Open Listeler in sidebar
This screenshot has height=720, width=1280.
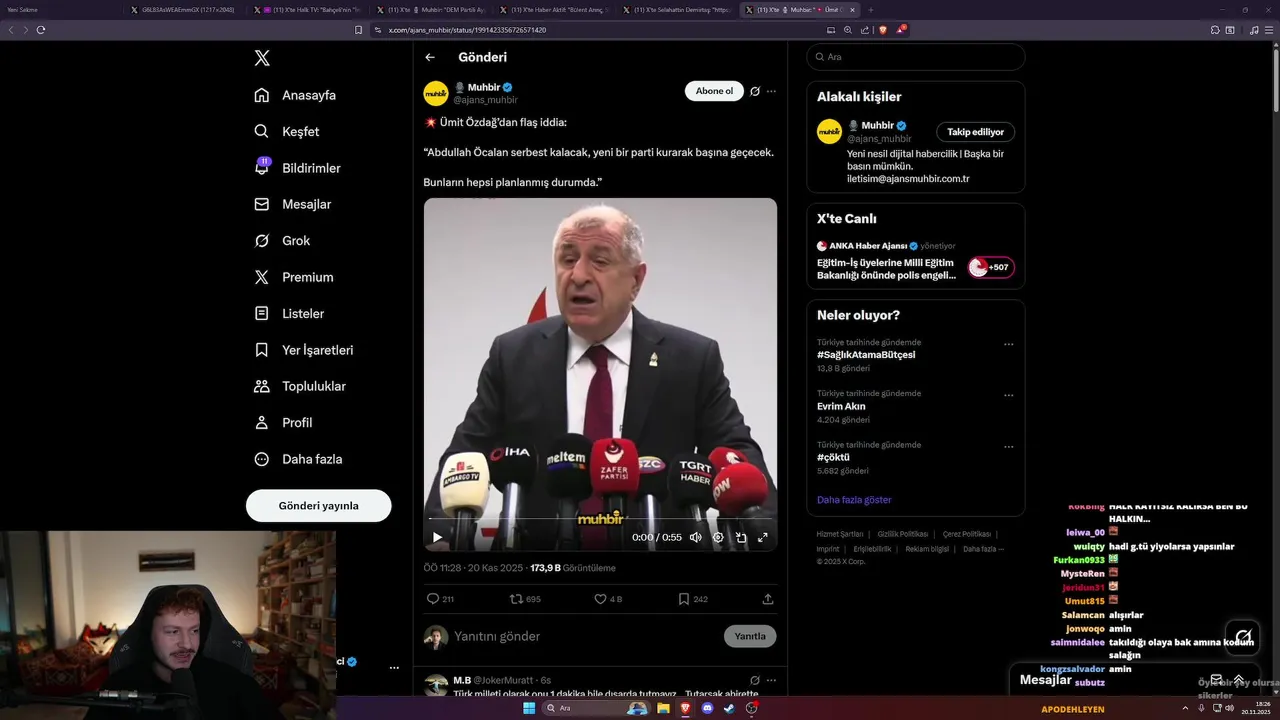[289, 313]
